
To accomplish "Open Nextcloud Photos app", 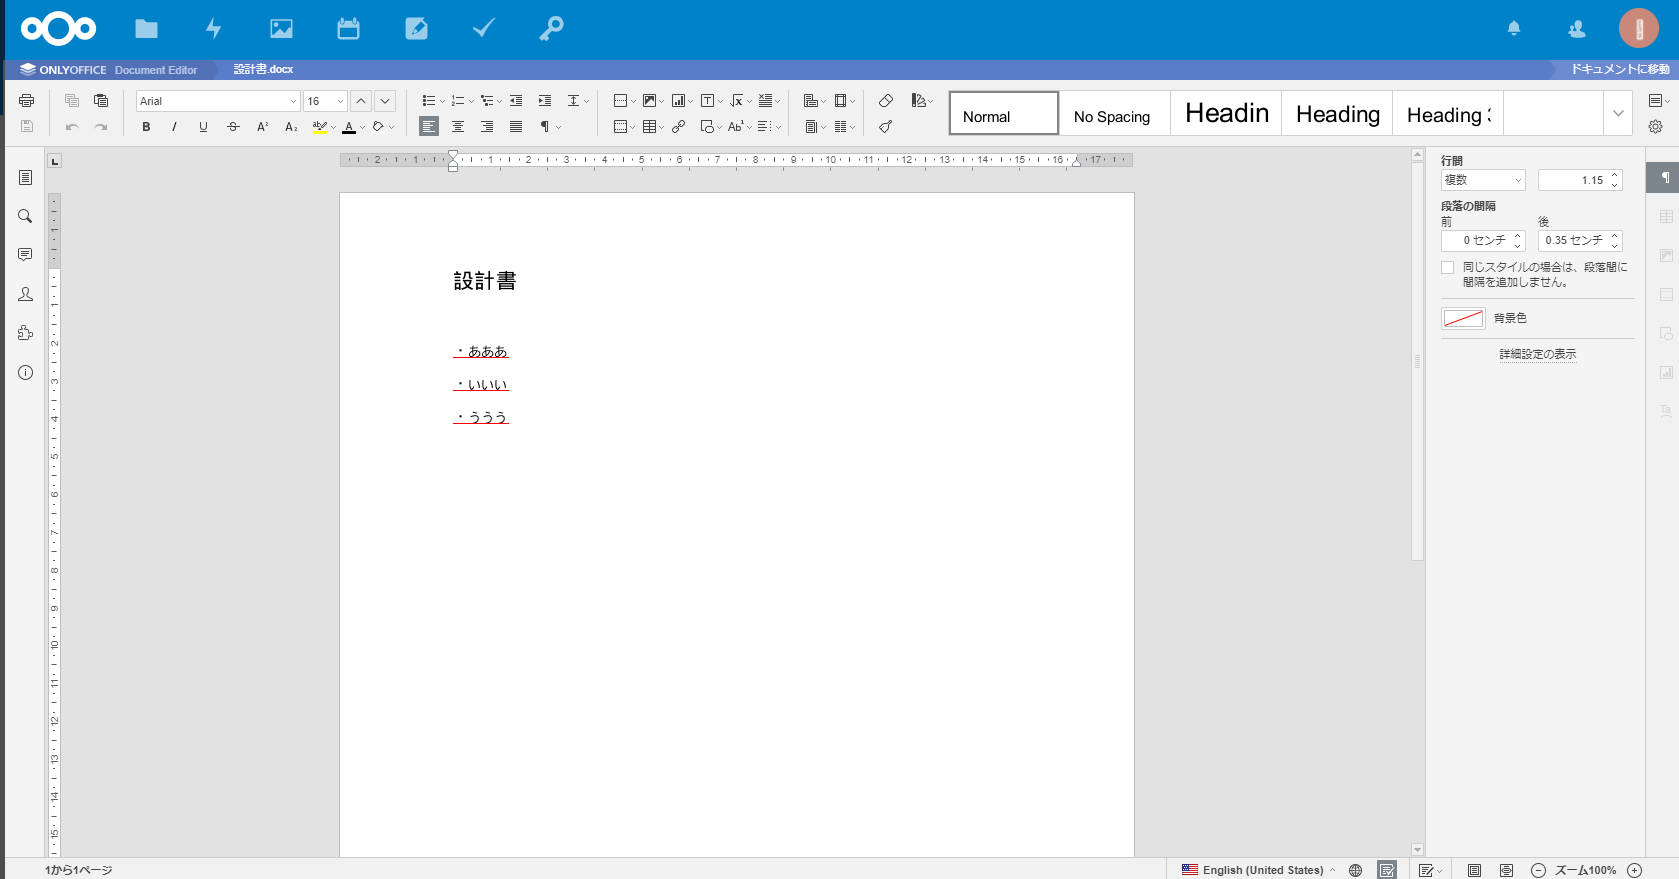I will click(281, 29).
